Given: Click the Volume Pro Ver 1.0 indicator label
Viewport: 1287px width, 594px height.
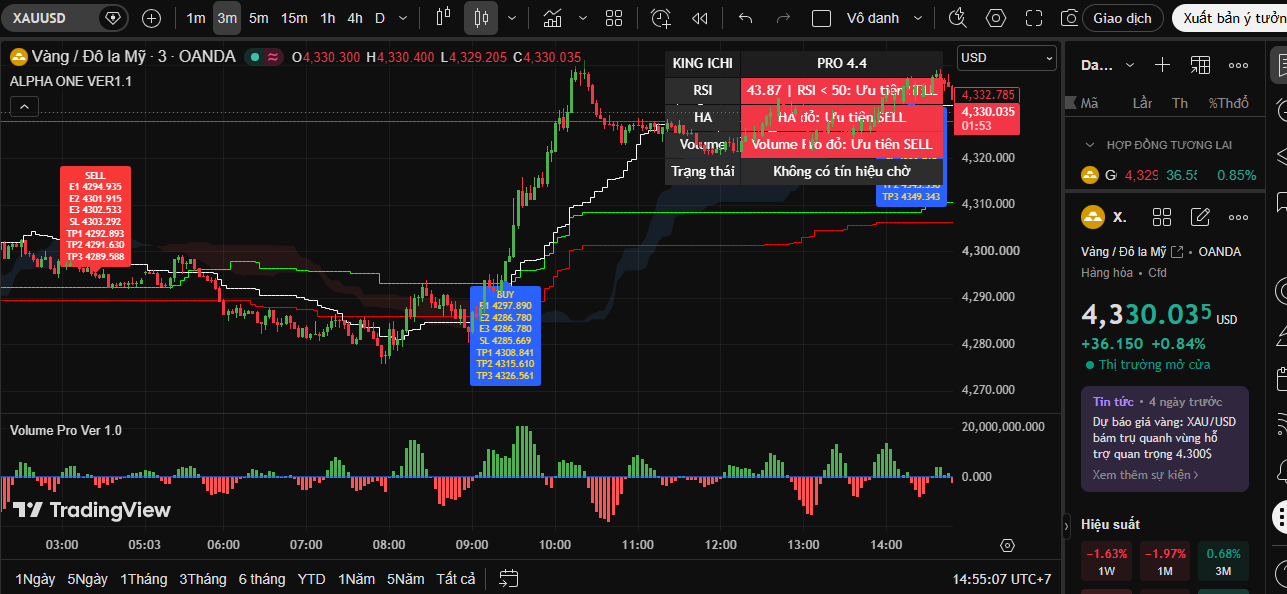Looking at the screenshot, I should 66,430.
